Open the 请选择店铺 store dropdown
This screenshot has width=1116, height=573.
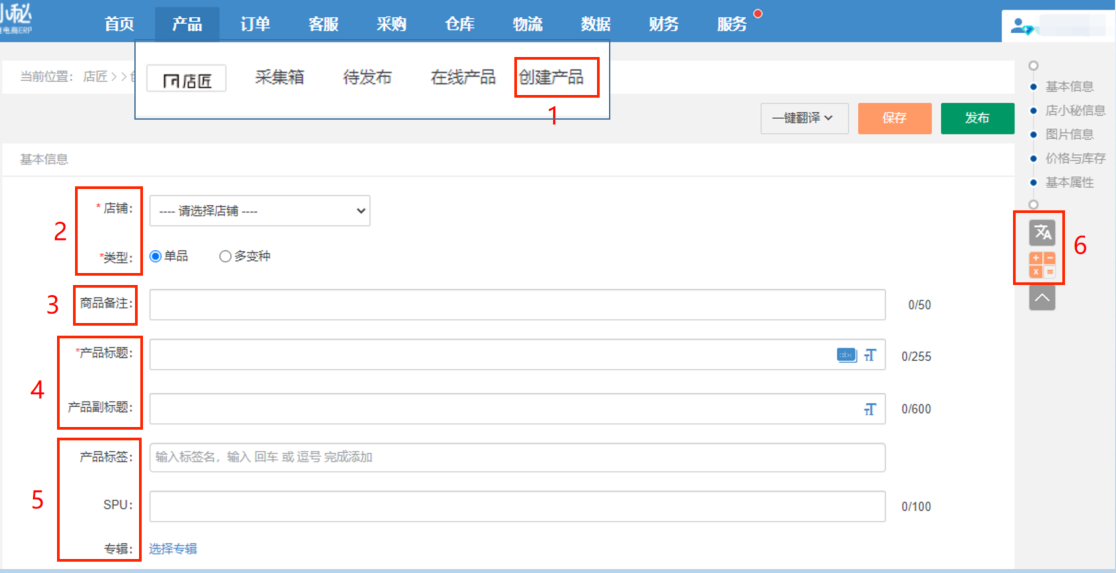point(260,211)
